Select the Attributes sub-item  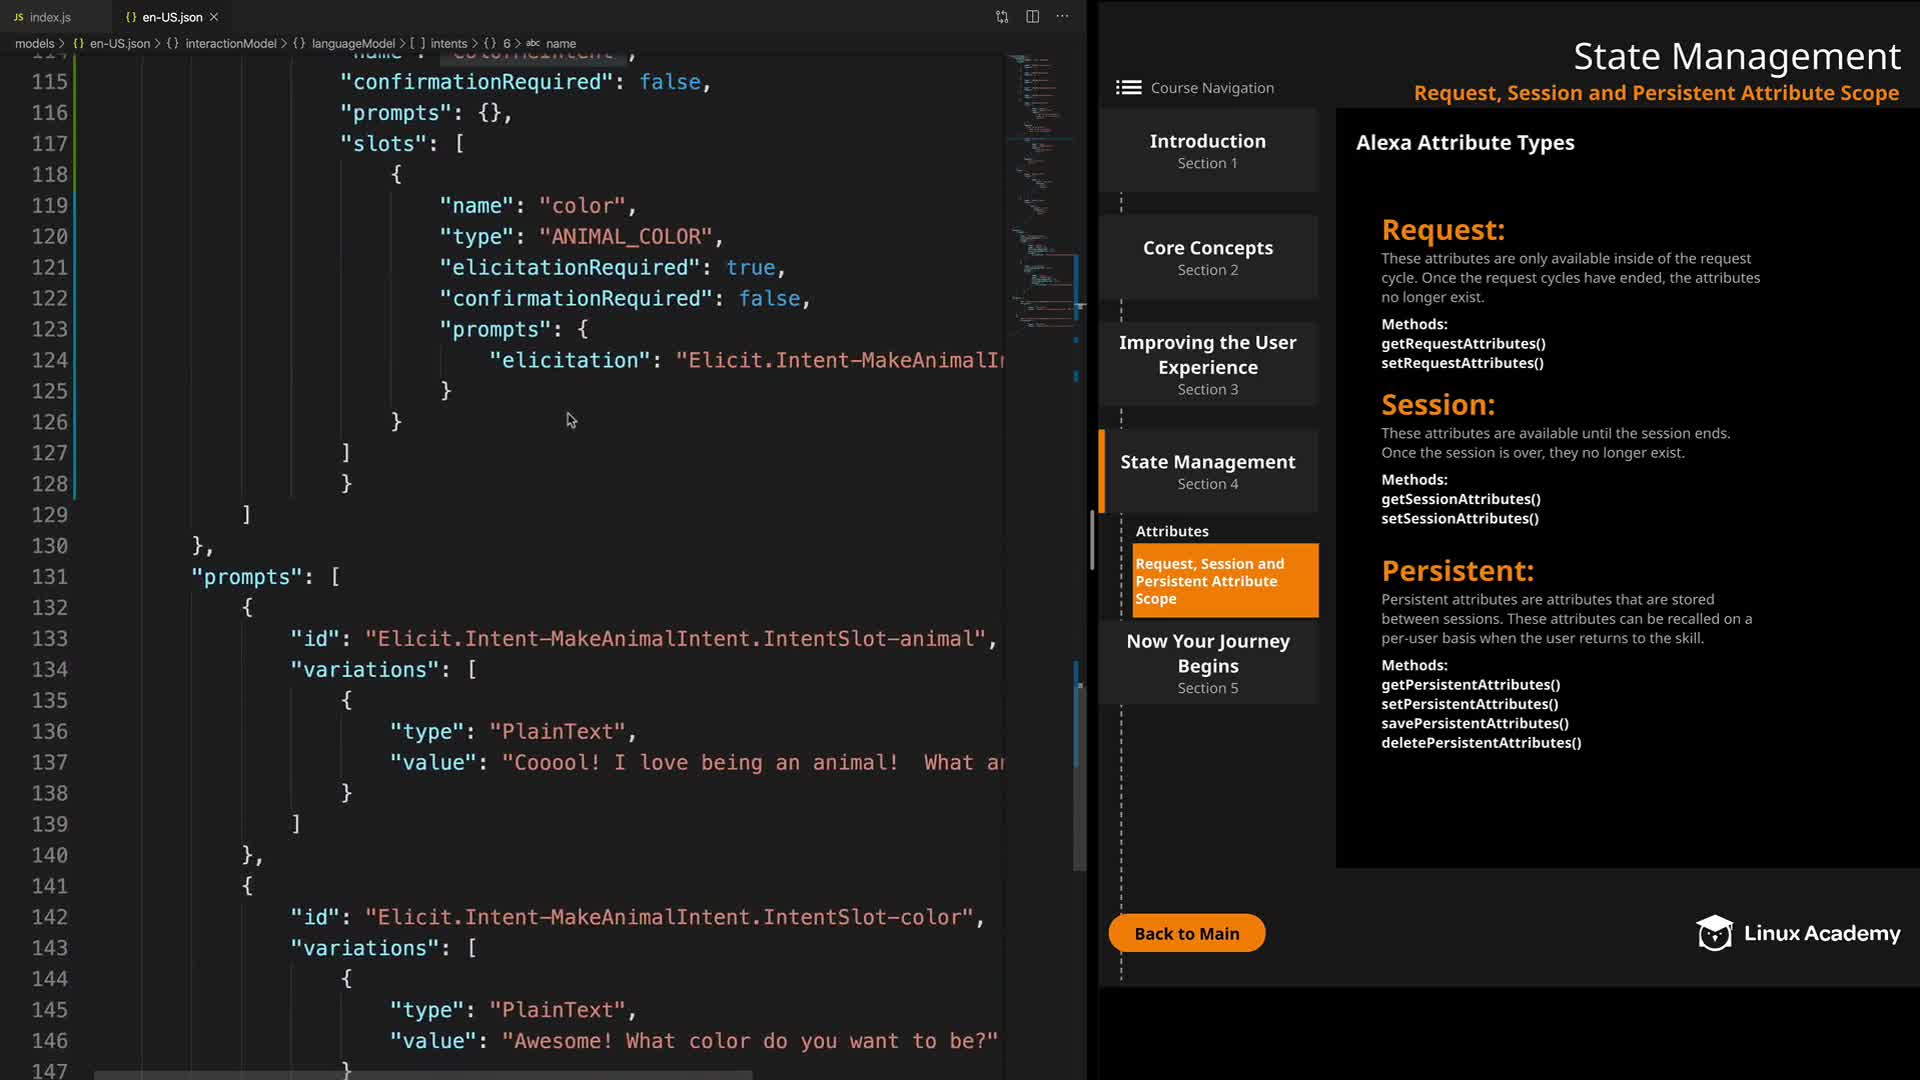click(x=1172, y=531)
